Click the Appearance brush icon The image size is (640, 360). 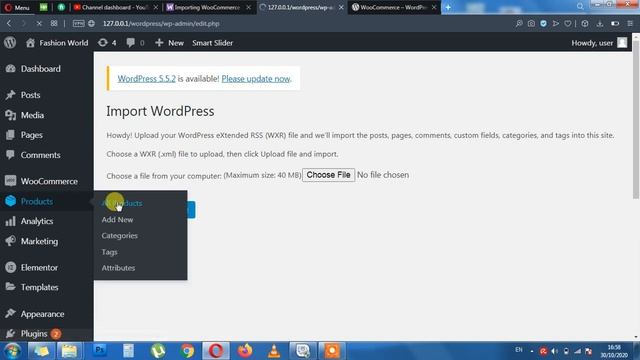10,313
